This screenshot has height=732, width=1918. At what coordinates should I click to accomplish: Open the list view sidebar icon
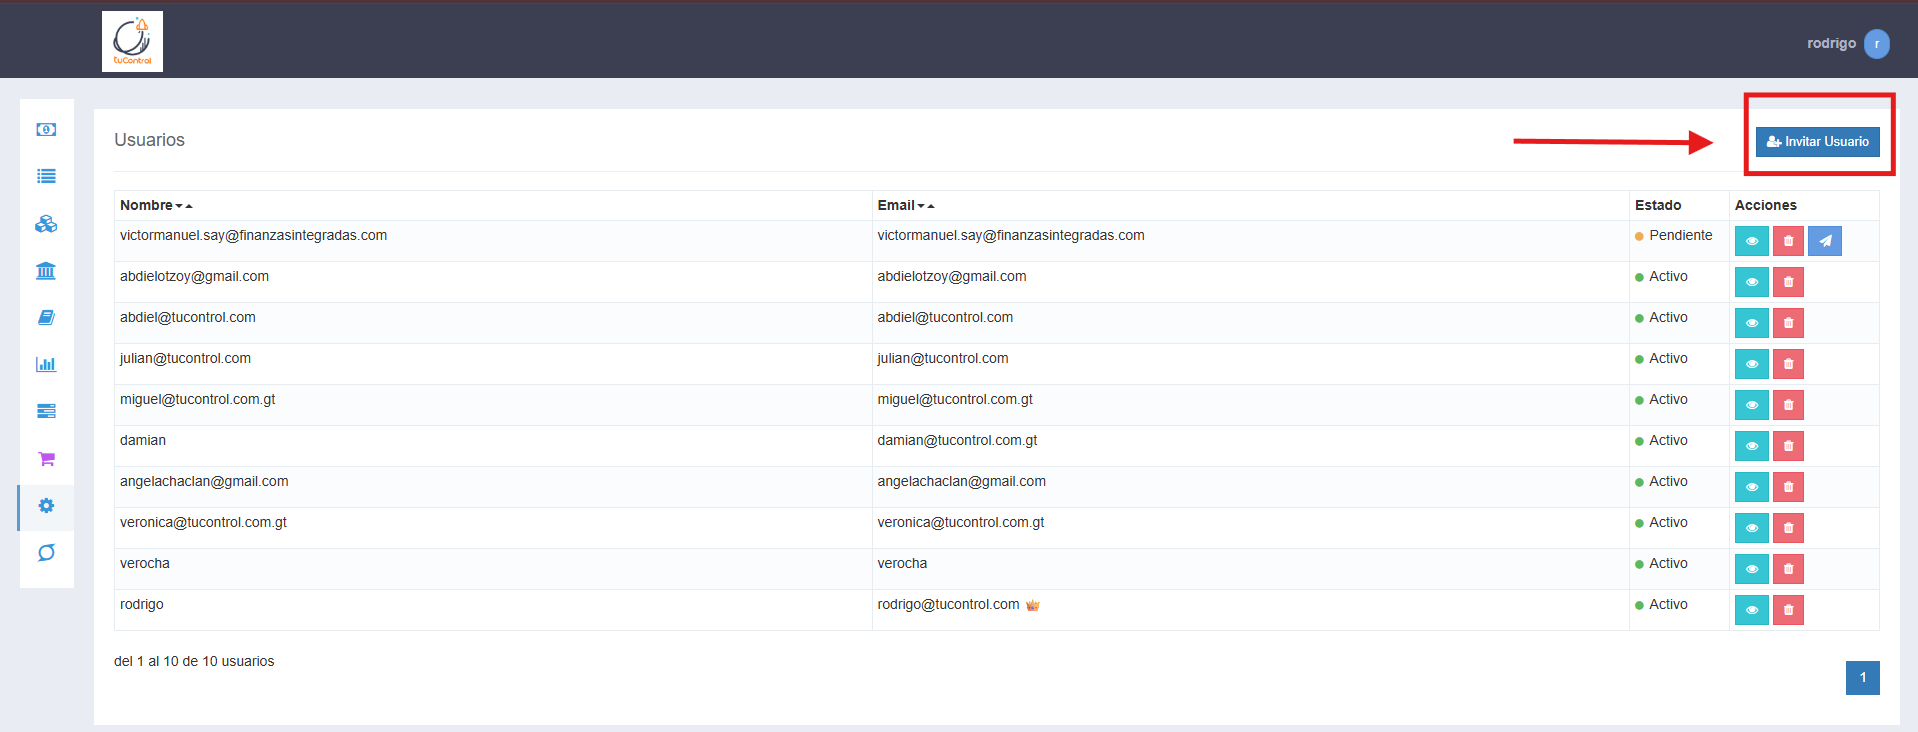46,177
